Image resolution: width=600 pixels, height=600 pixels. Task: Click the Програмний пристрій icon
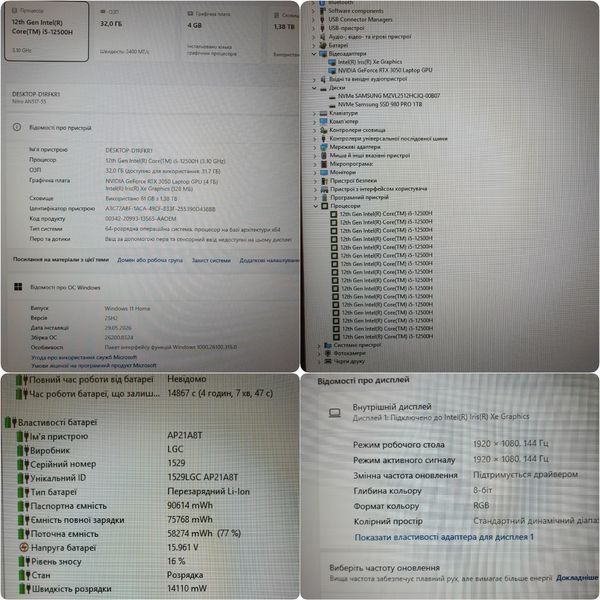(x=324, y=197)
